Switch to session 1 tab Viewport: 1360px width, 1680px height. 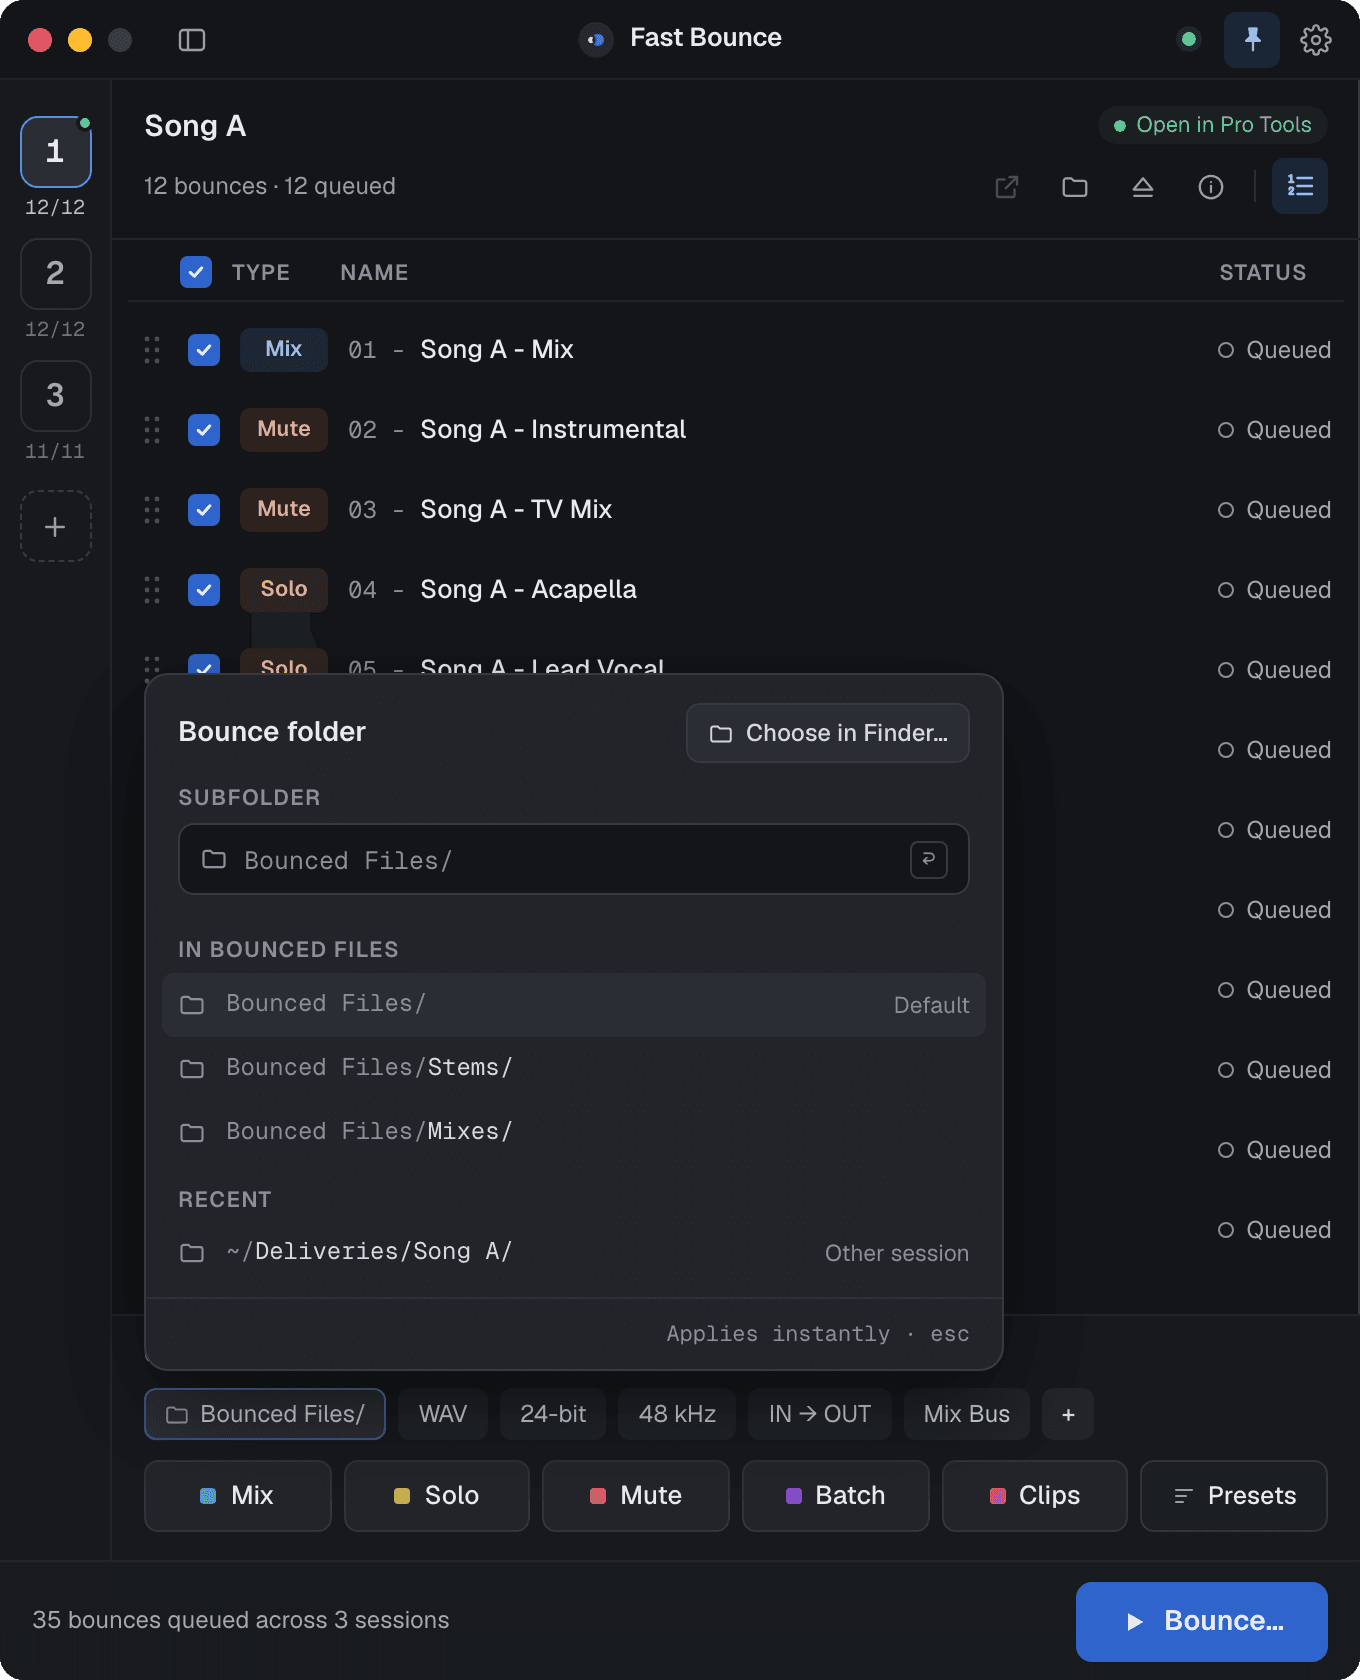[56, 152]
